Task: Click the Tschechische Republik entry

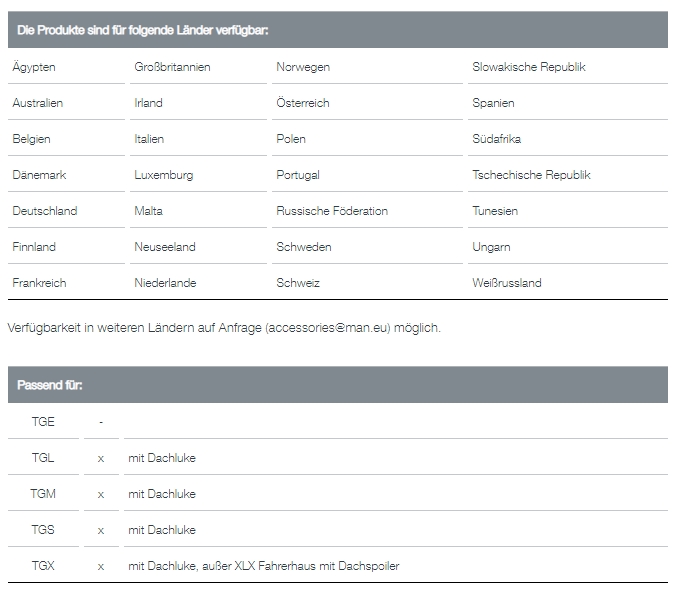Action: pos(531,175)
